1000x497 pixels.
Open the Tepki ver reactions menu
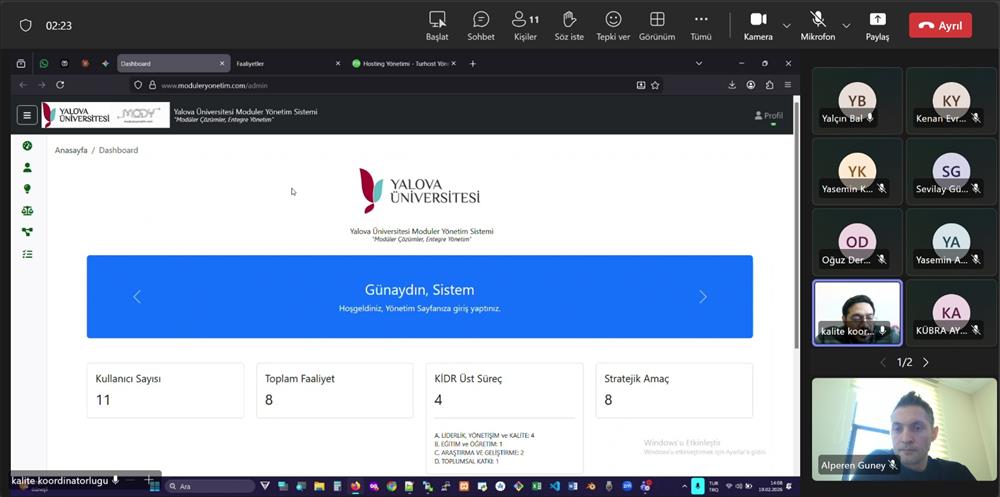pos(613,24)
